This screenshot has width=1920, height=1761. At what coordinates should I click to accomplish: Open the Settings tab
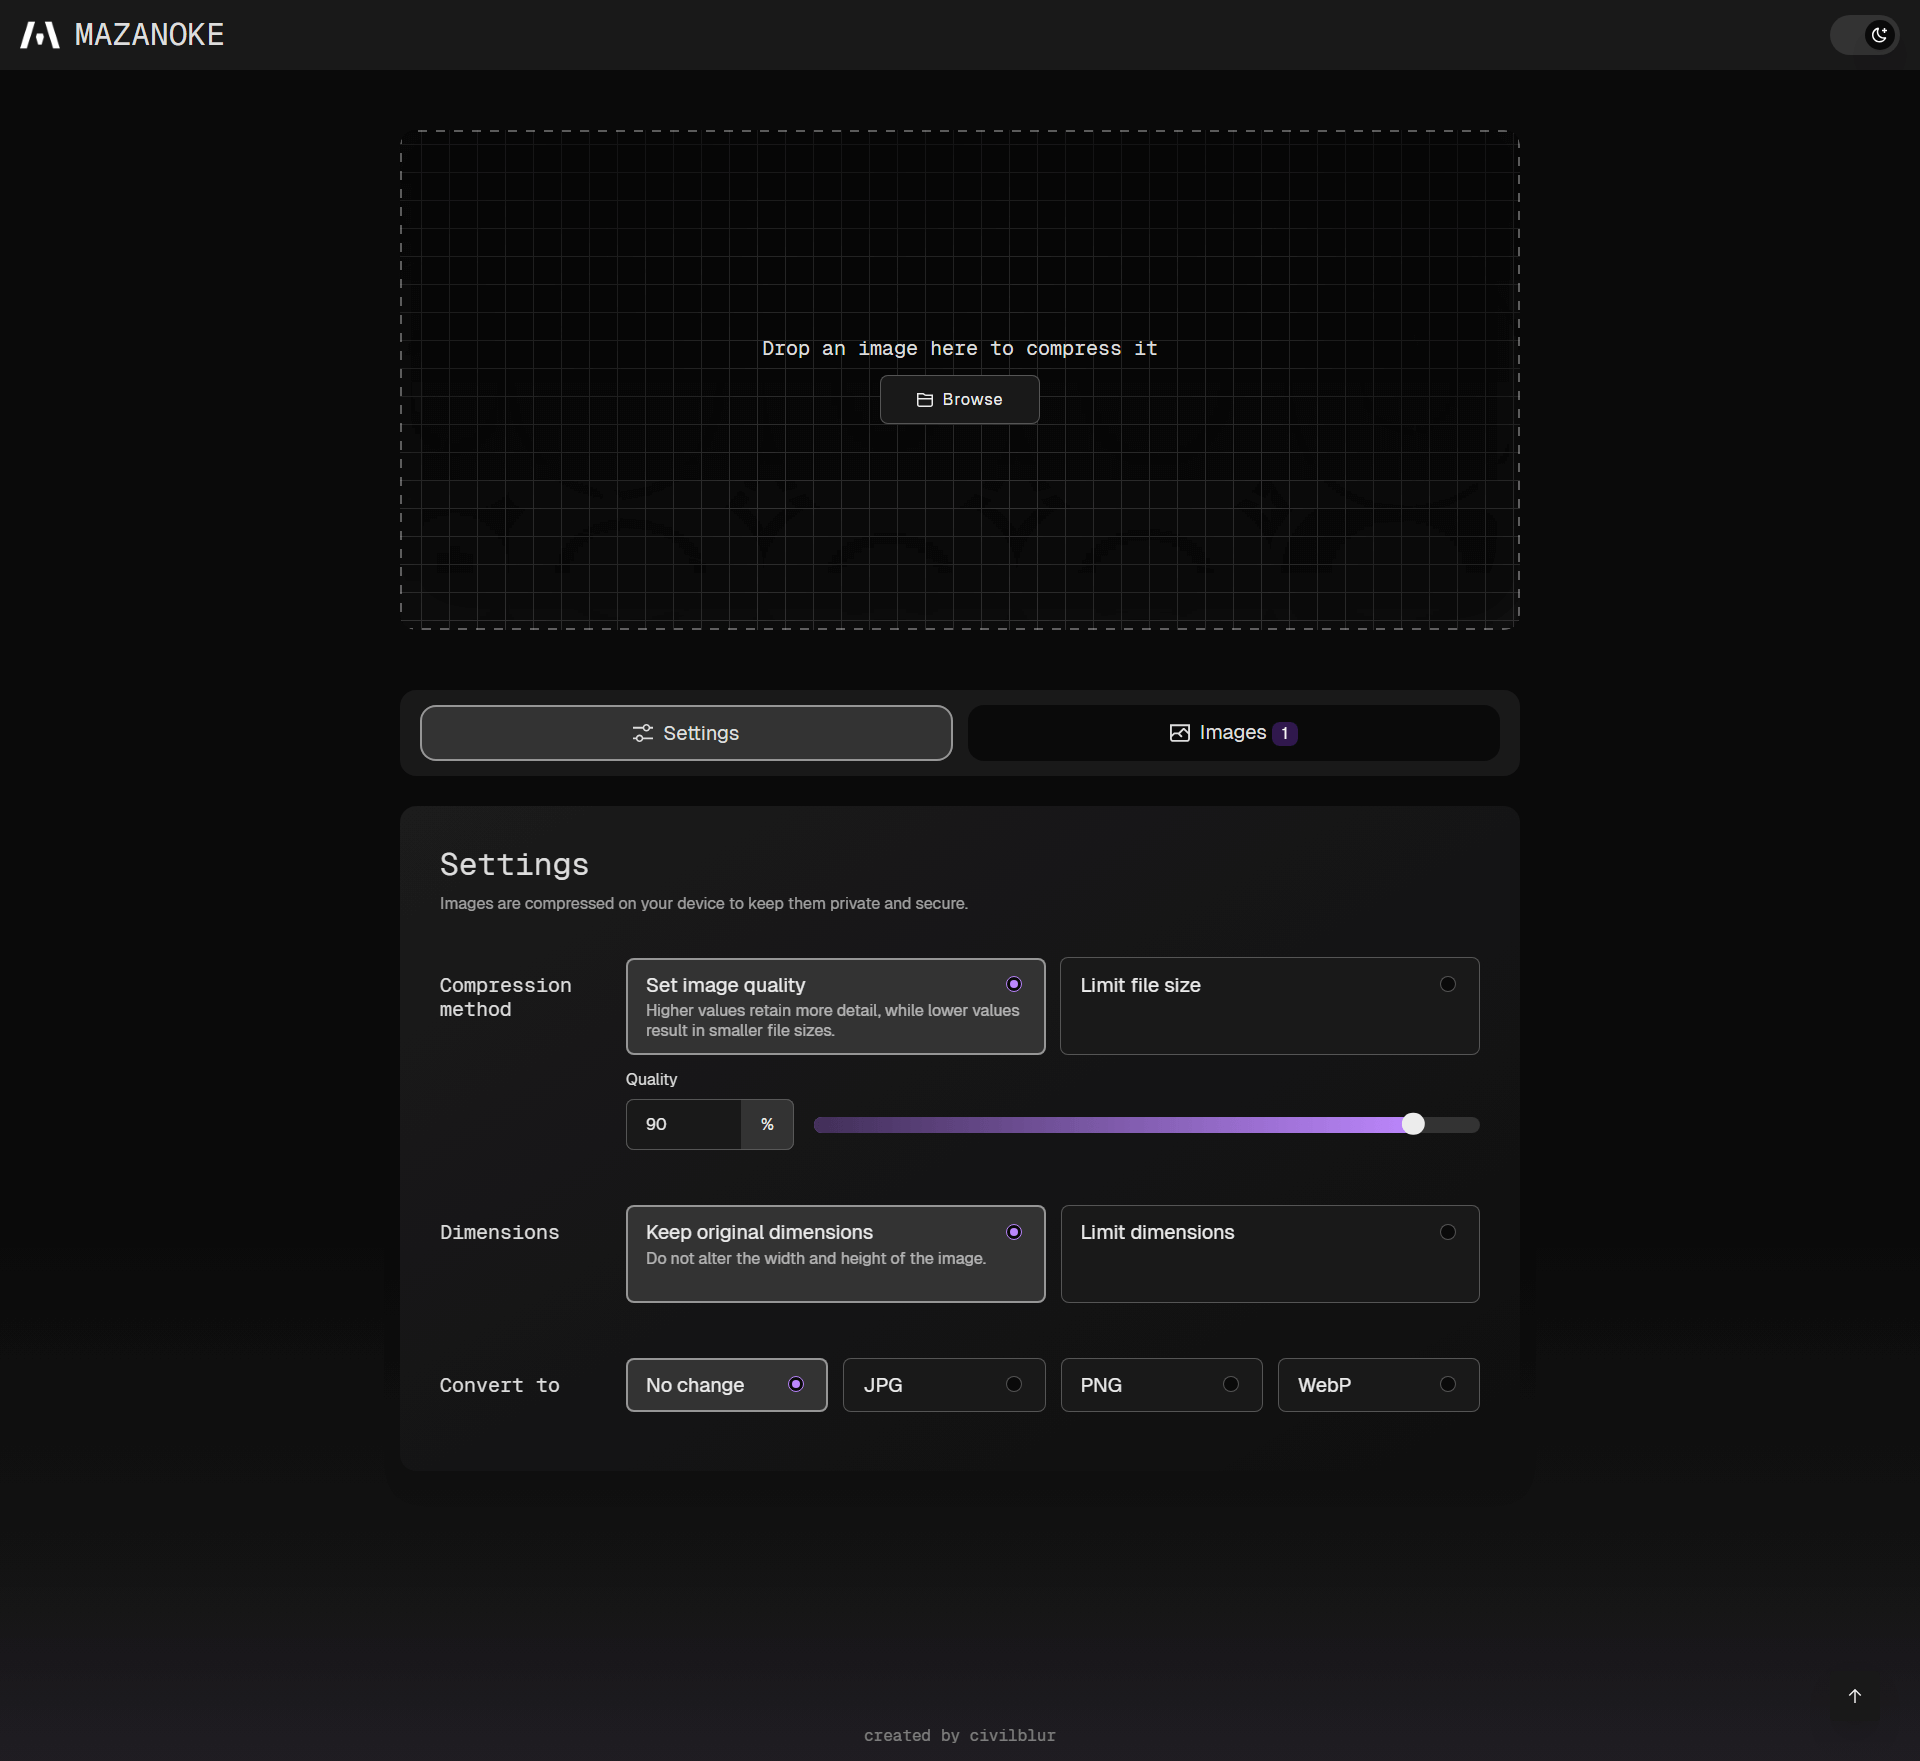click(x=686, y=733)
